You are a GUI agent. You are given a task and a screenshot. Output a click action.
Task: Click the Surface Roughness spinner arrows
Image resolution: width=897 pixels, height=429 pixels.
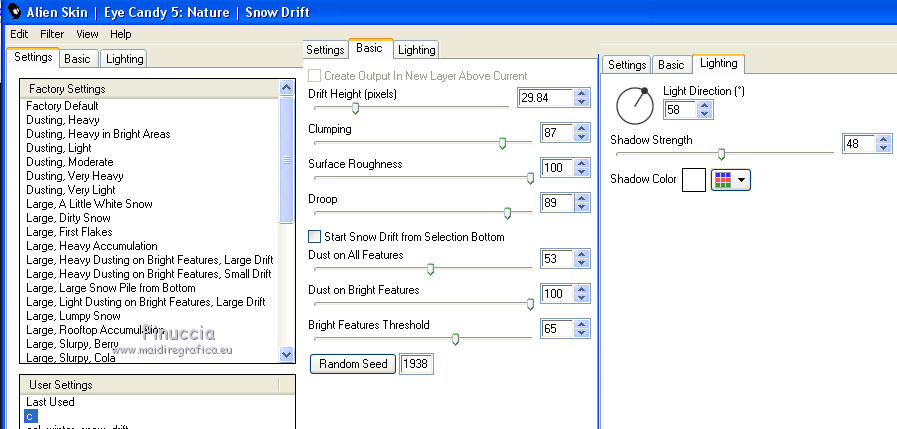(x=582, y=168)
